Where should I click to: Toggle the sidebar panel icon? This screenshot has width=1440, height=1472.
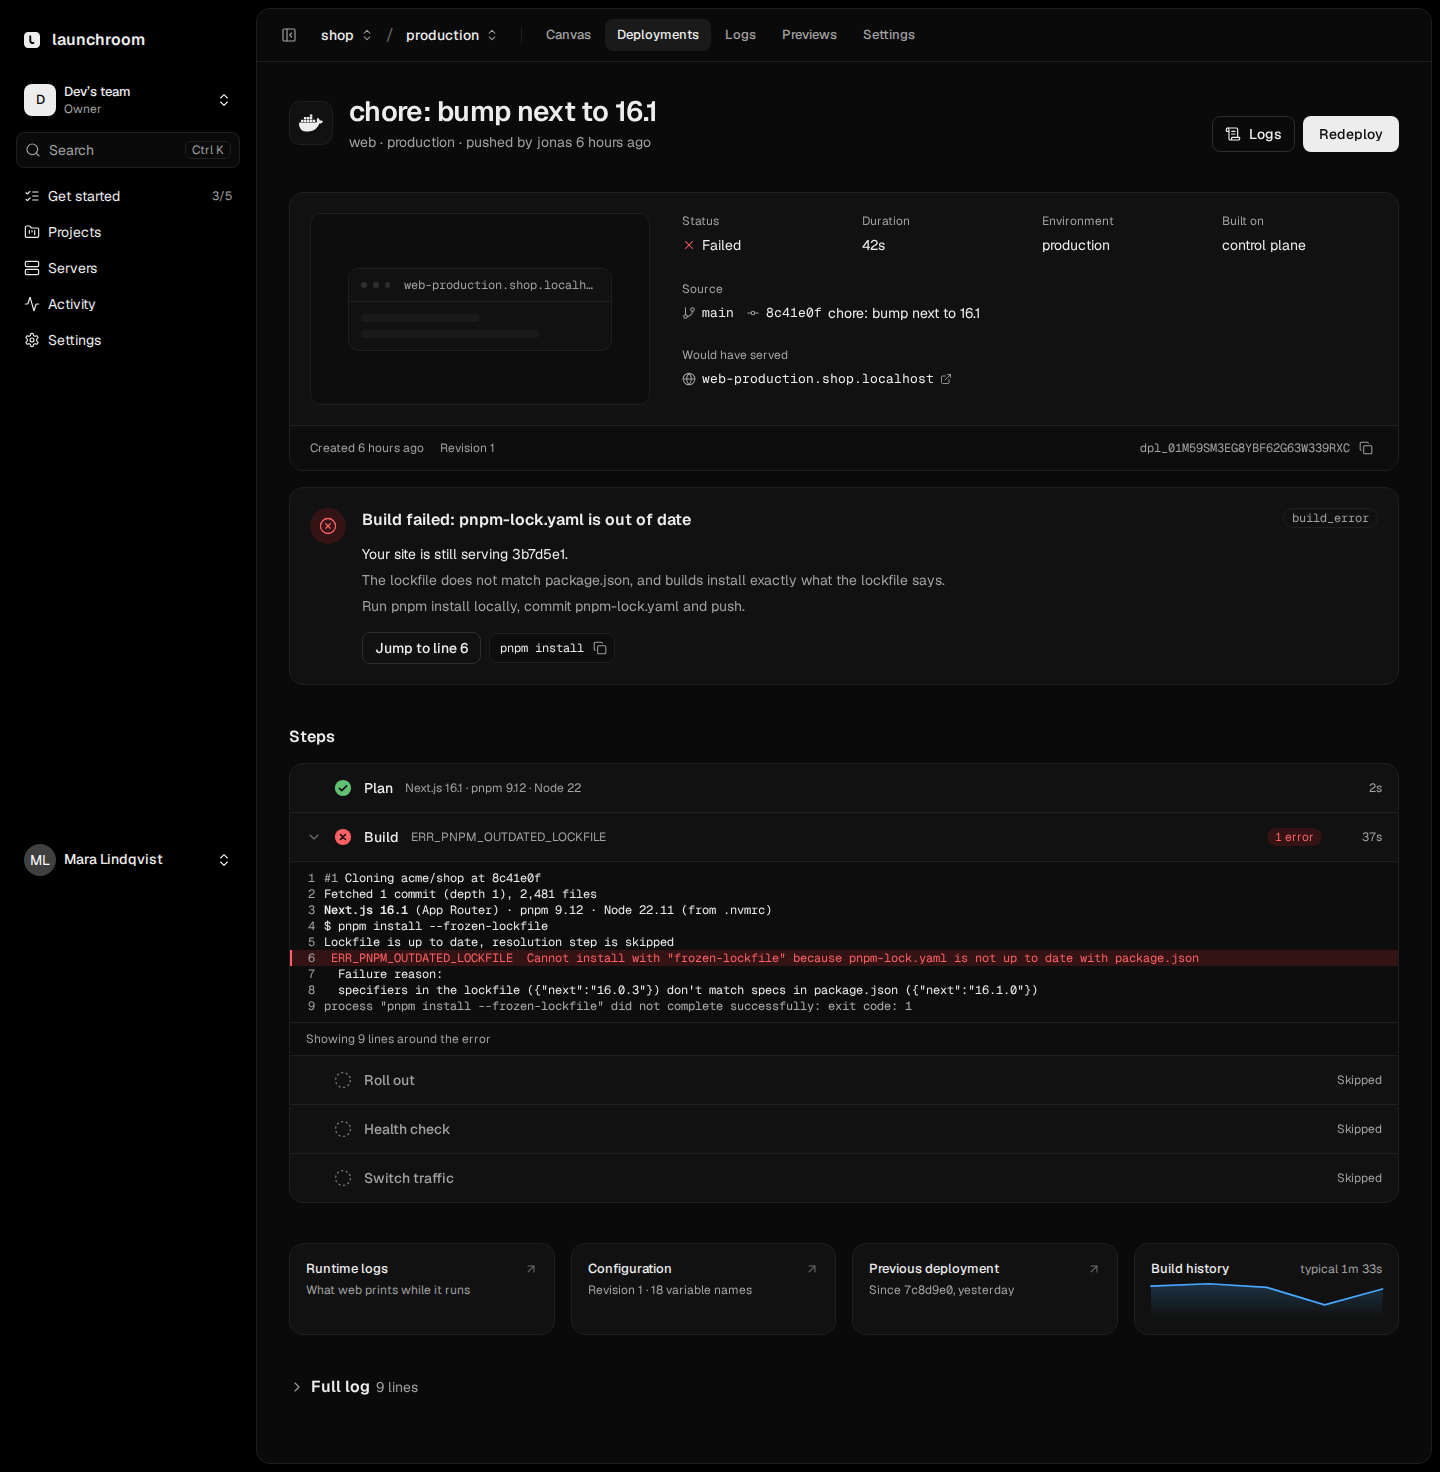[x=289, y=35]
